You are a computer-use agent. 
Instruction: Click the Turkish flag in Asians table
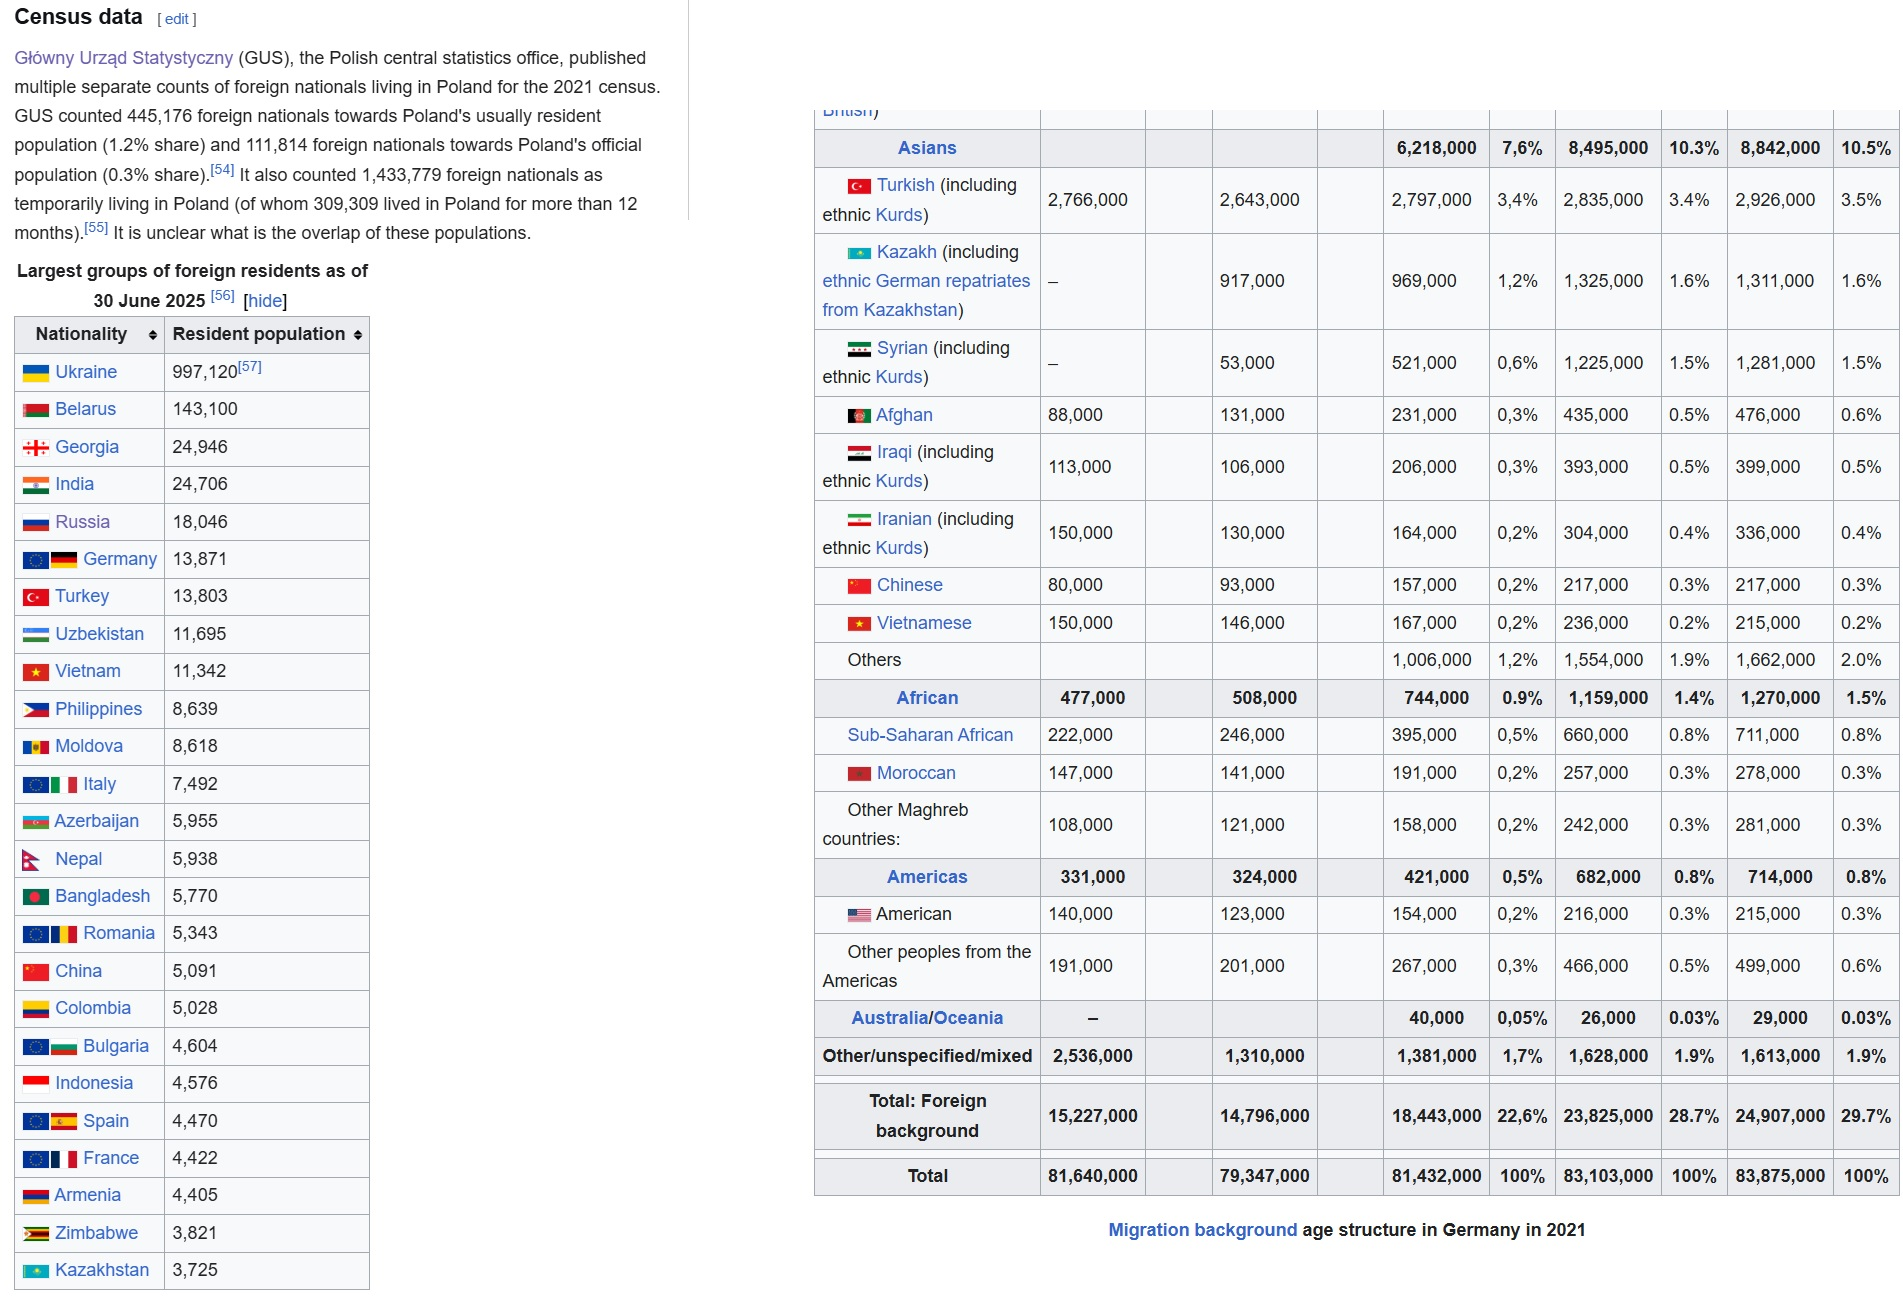(859, 186)
